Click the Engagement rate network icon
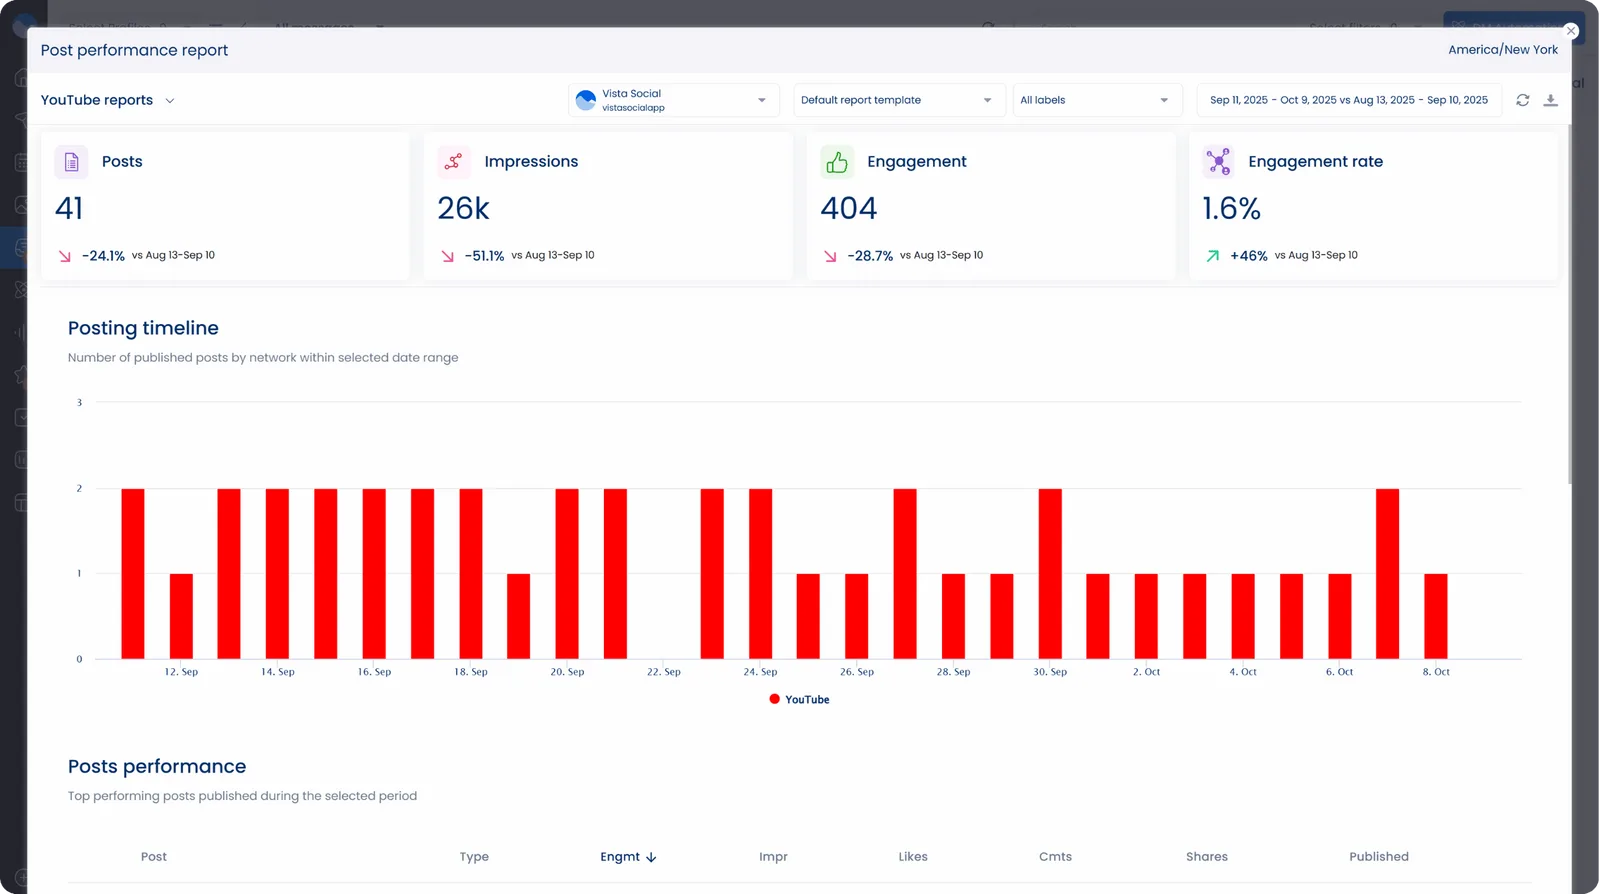1600x894 pixels. [1218, 162]
